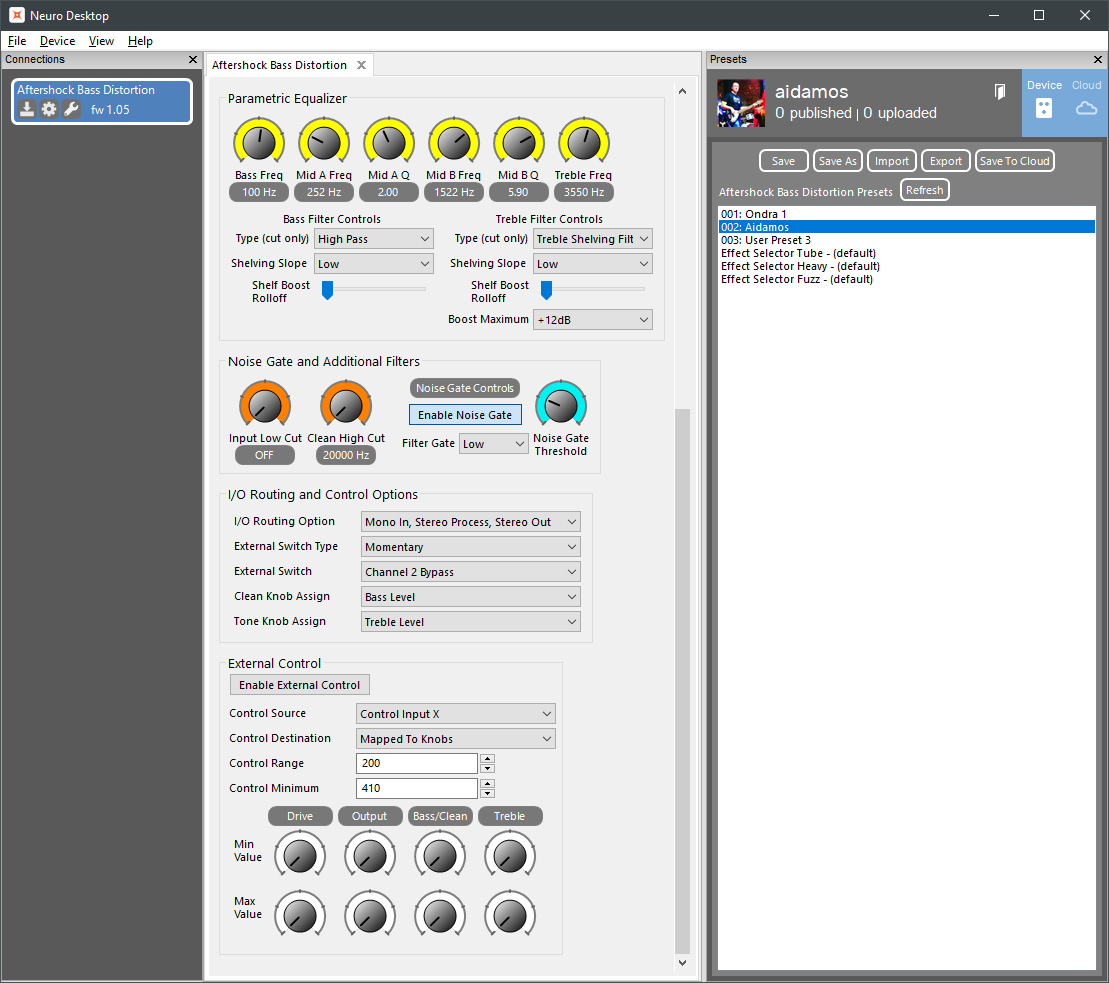This screenshot has height=983, width=1109.
Task: Toggle the Enable Noise Gate button
Action: pyautogui.click(x=465, y=415)
